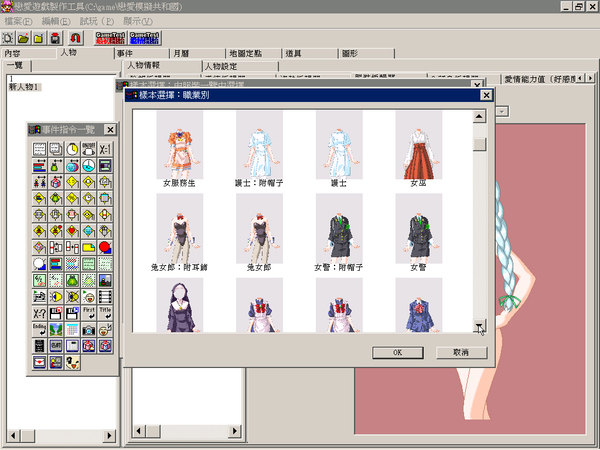Select the clock timer event command icon
This screenshot has width=600, height=450.
pyautogui.click(x=72, y=149)
